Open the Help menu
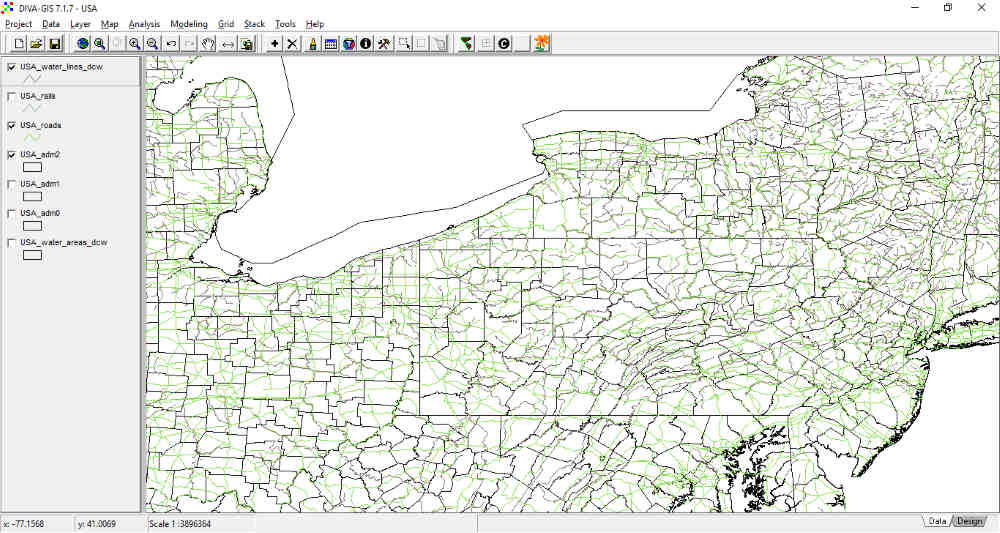 315,24
